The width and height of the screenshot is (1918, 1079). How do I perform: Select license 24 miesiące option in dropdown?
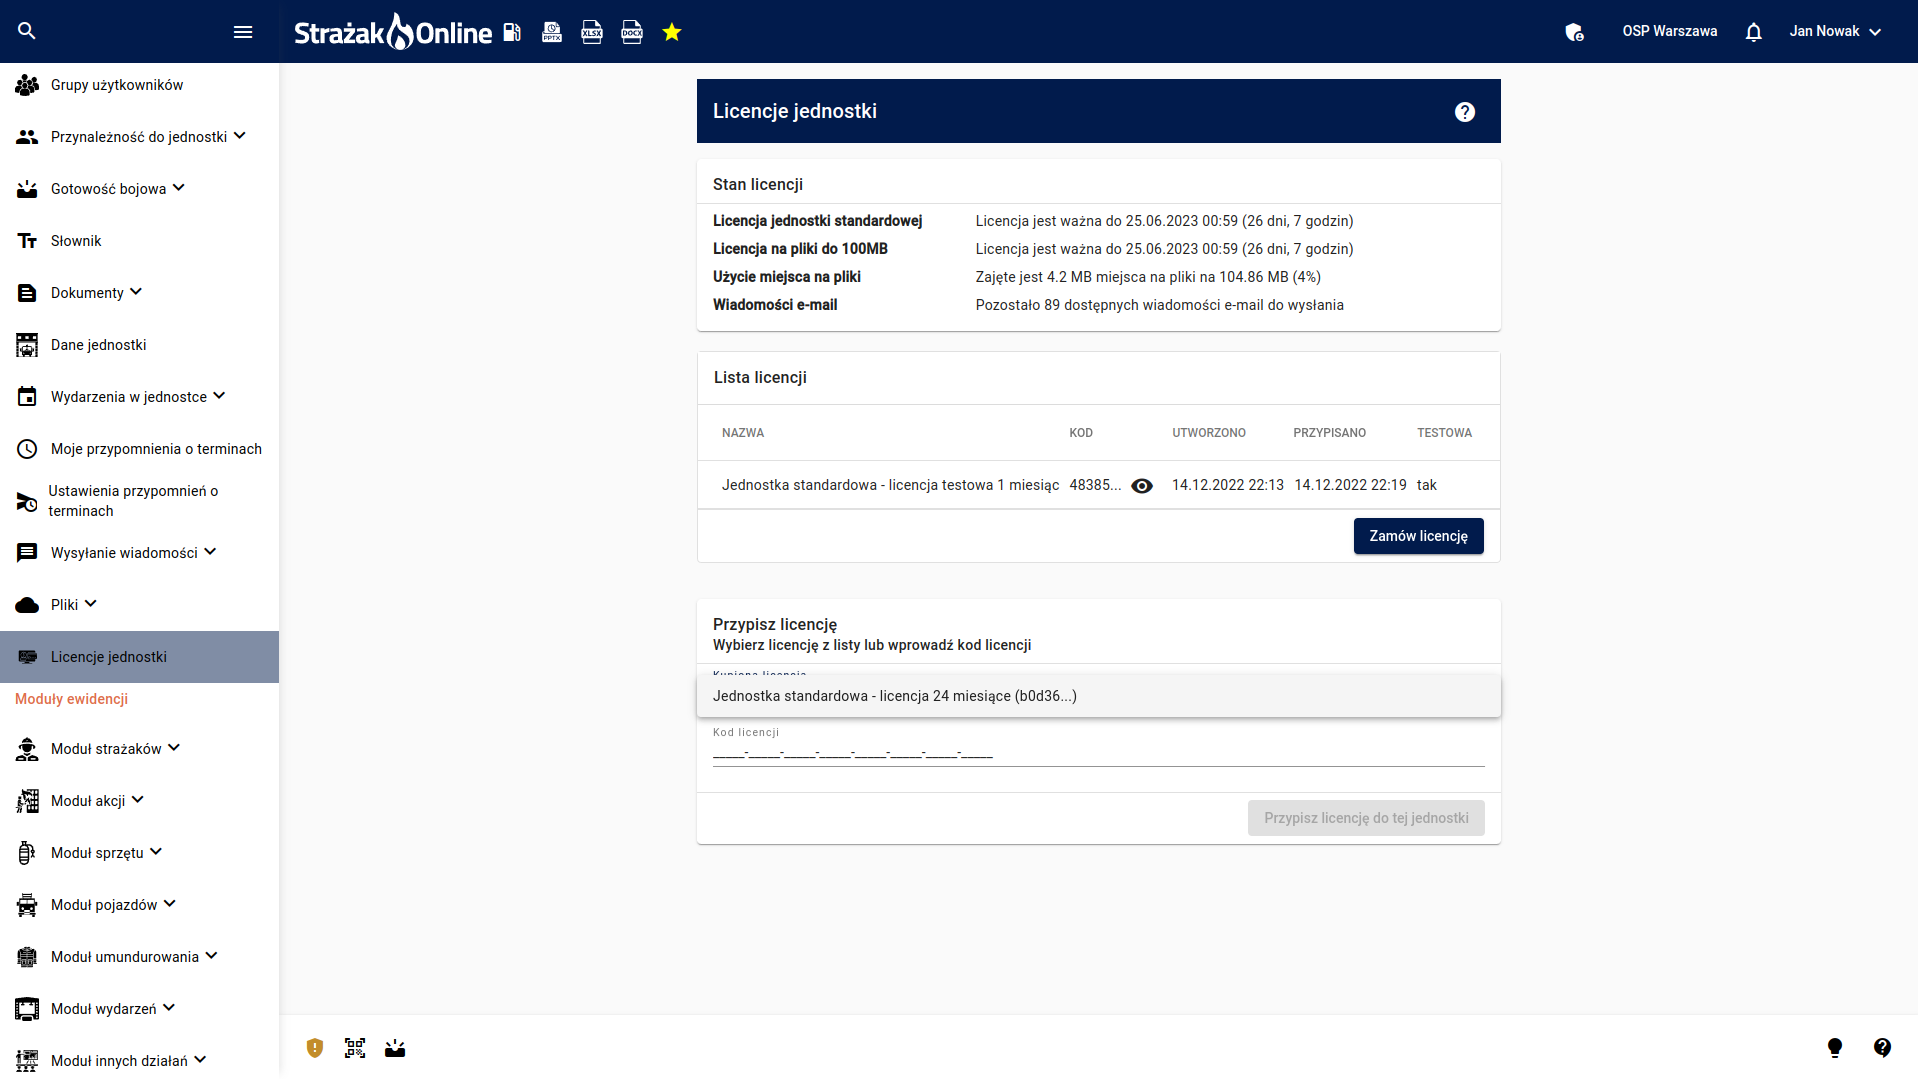tap(1098, 696)
